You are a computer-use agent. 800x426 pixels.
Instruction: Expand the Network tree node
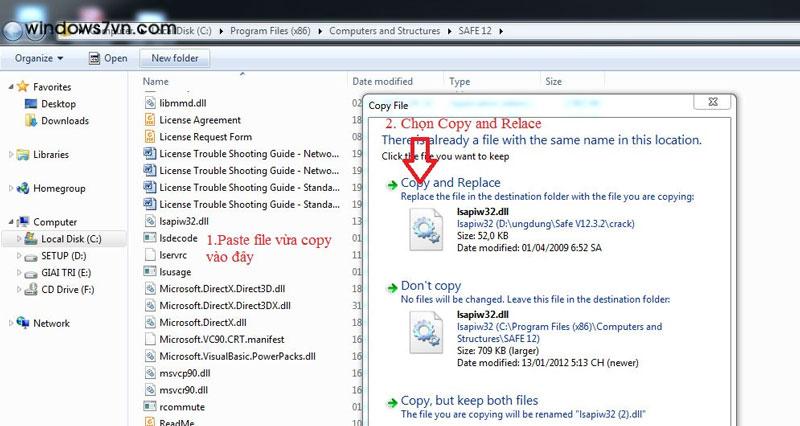point(11,322)
